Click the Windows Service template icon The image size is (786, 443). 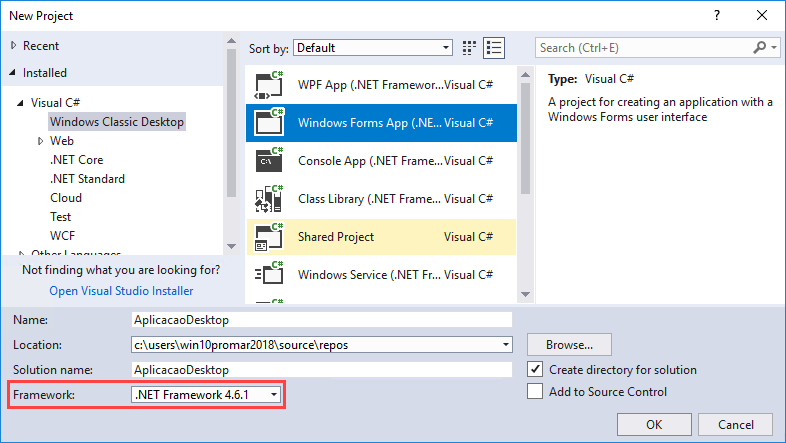pos(269,275)
